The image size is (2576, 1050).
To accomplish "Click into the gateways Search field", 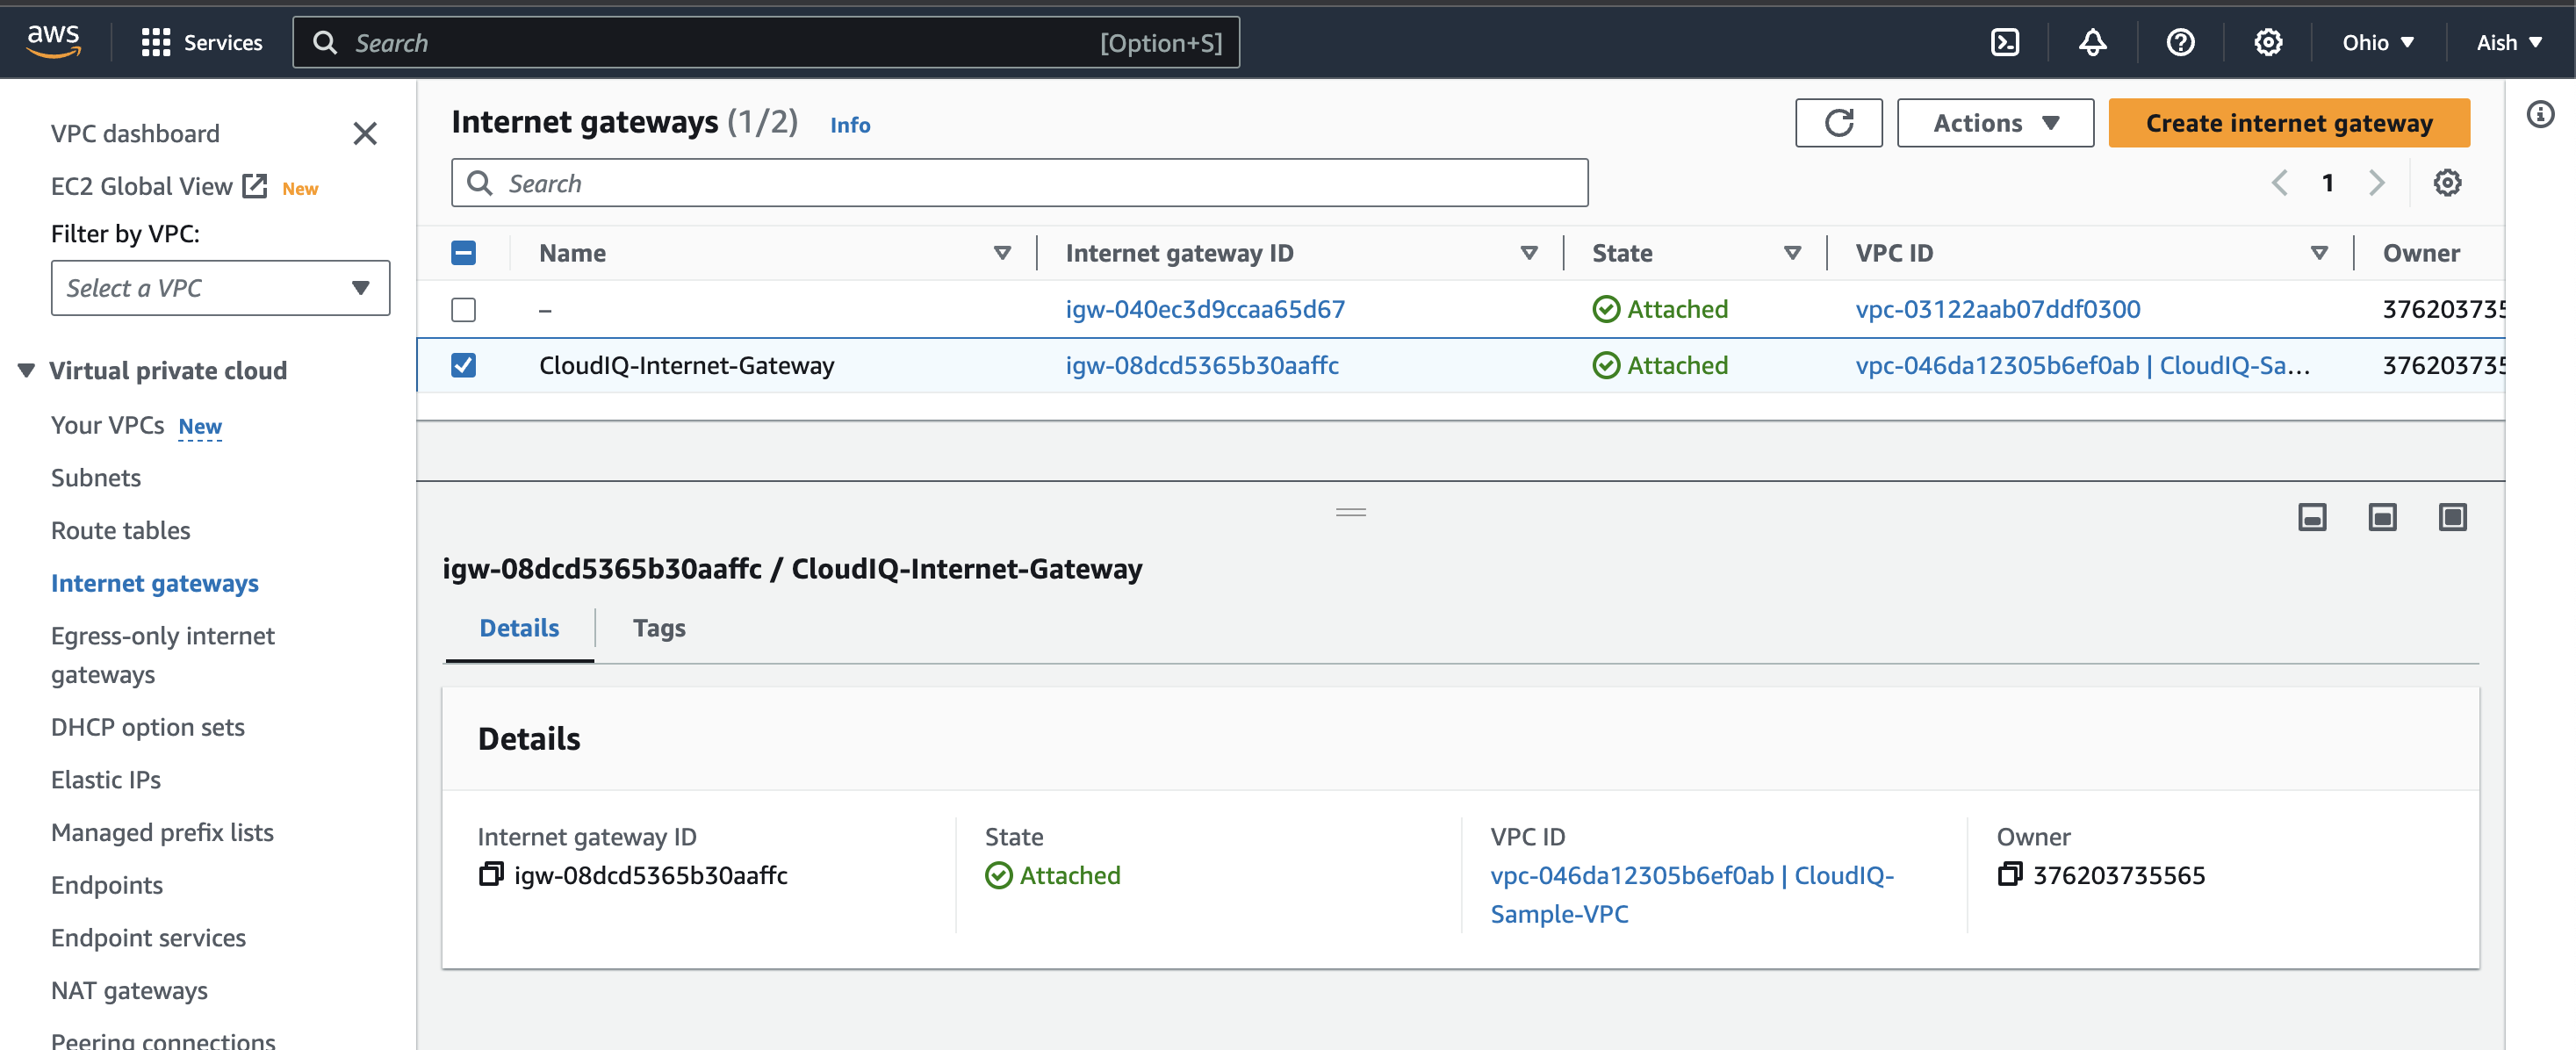I will point(1020,183).
